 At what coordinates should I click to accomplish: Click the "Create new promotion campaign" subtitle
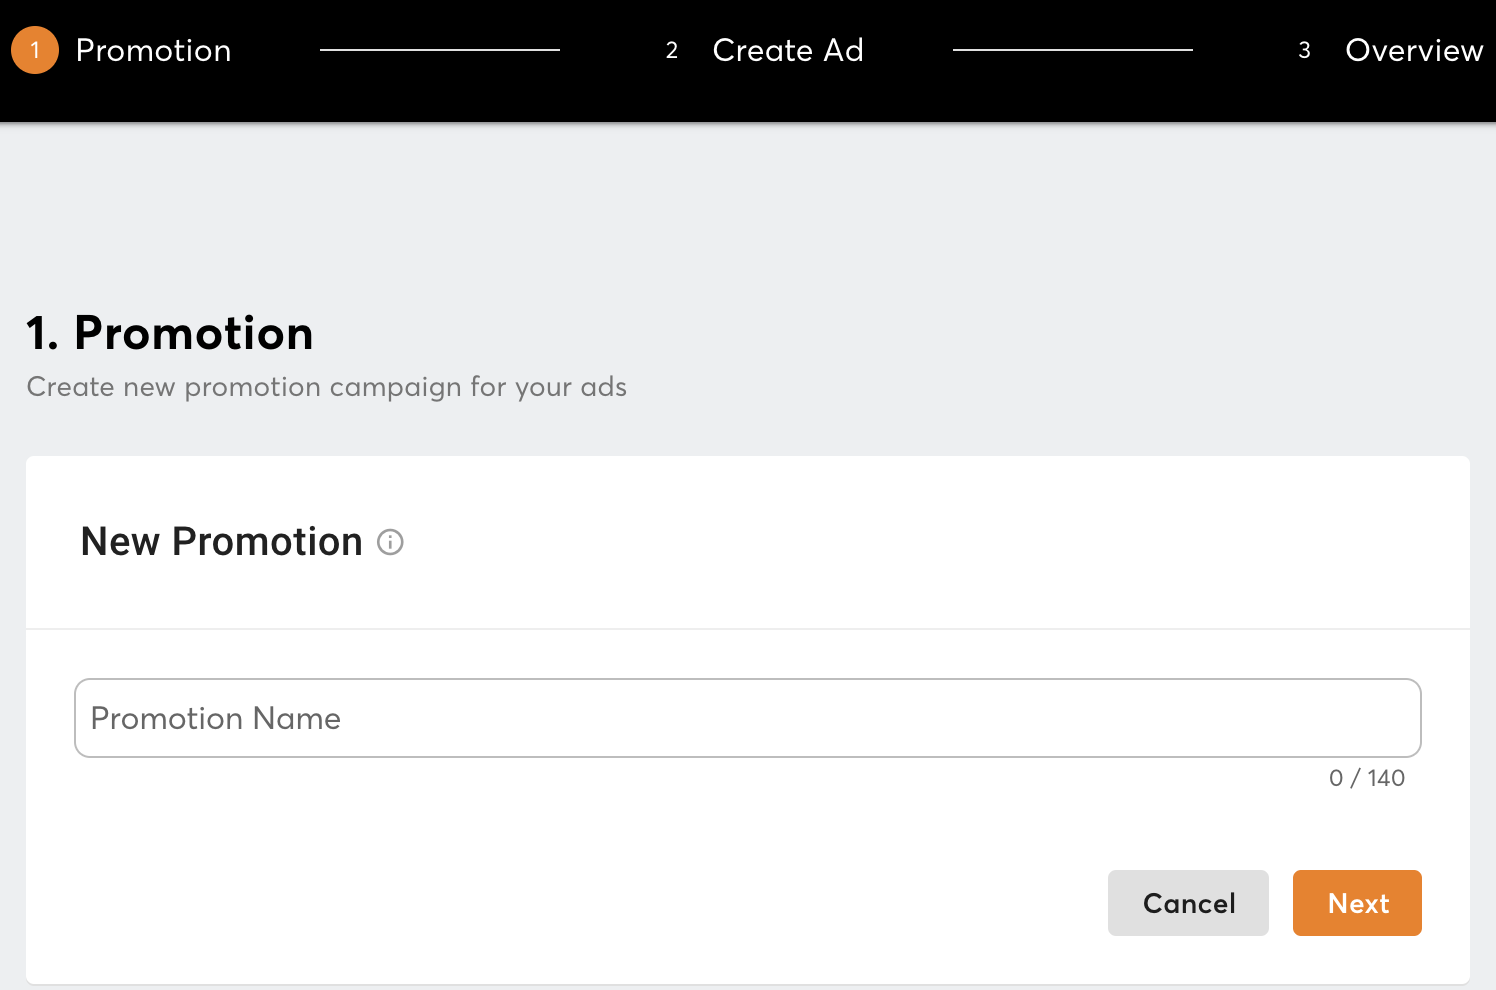pyautogui.click(x=326, y=387)
